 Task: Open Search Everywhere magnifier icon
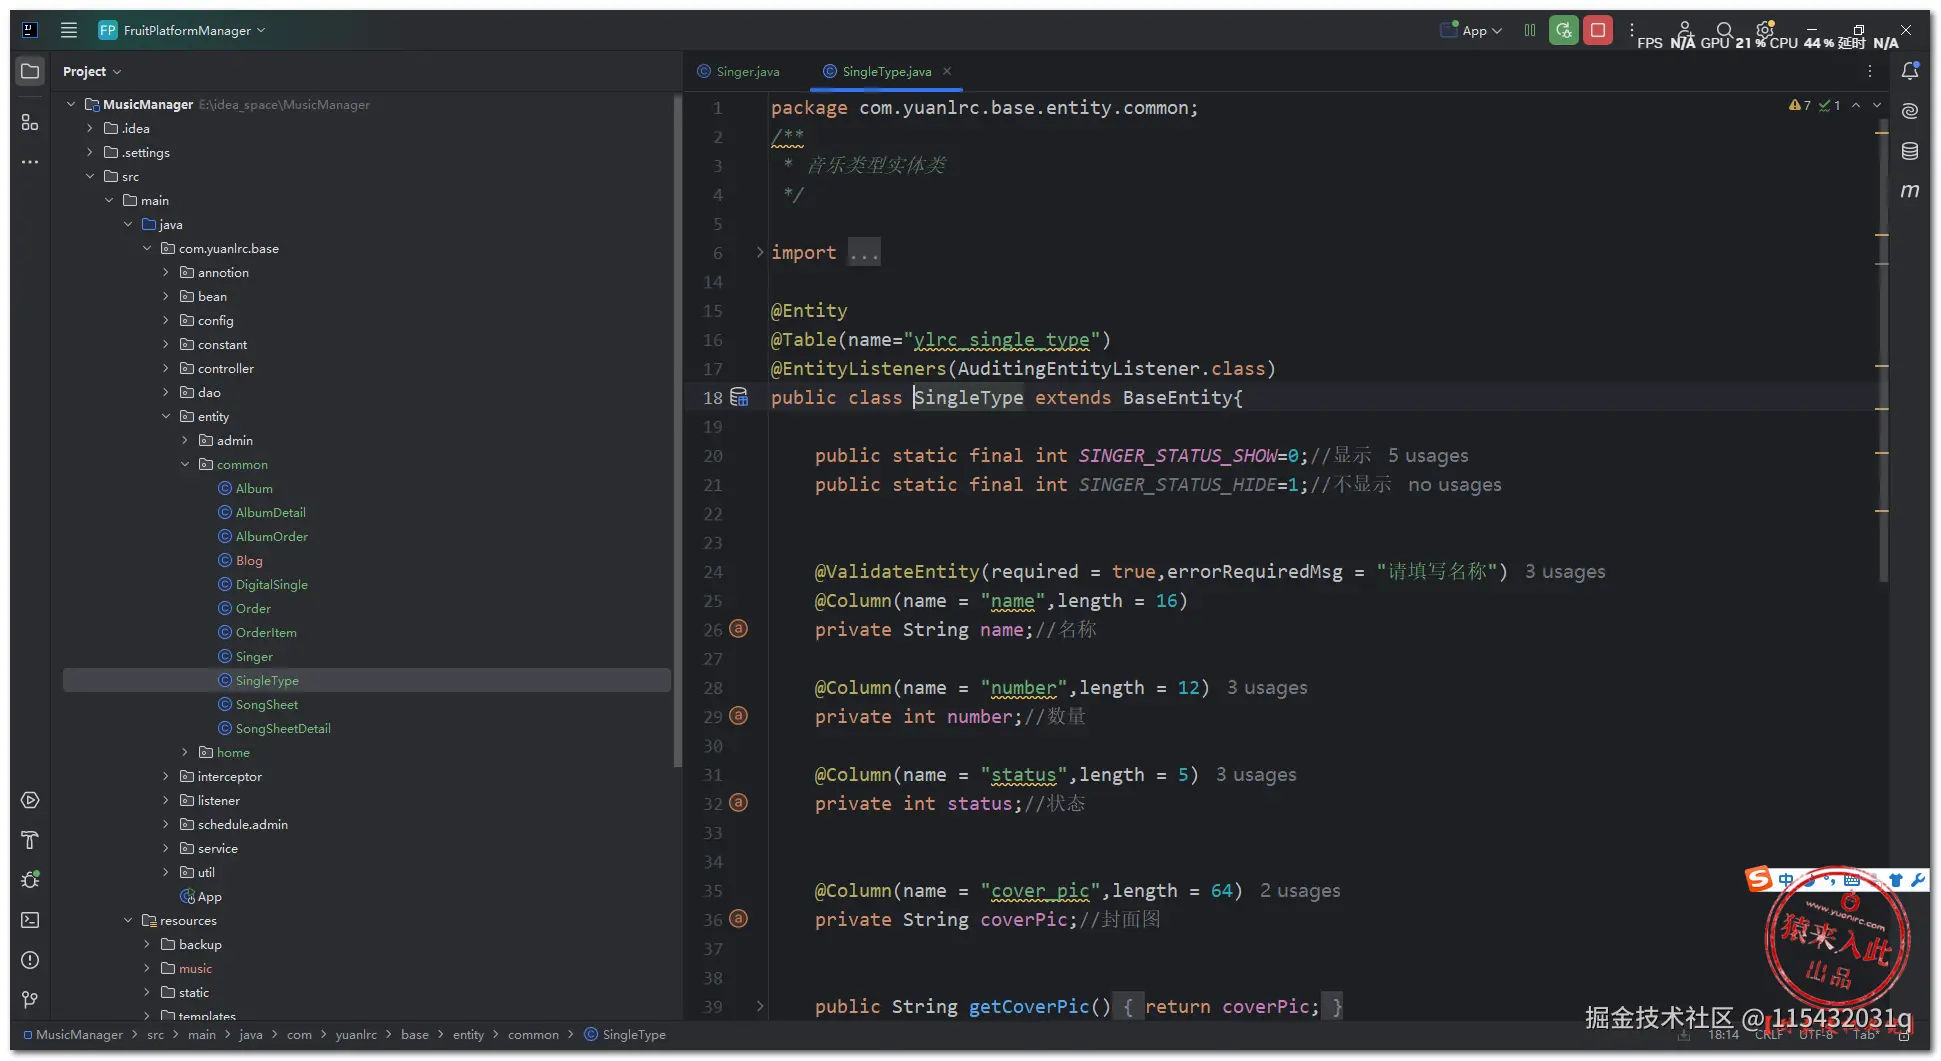click(x=1724, y=30)
